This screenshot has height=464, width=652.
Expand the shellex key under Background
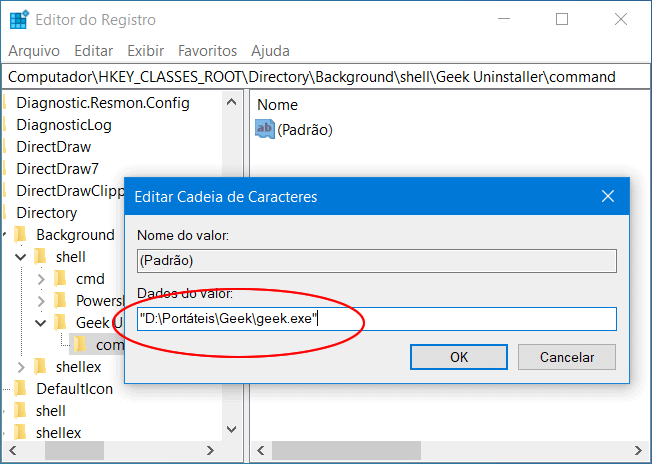pos(22,367)
